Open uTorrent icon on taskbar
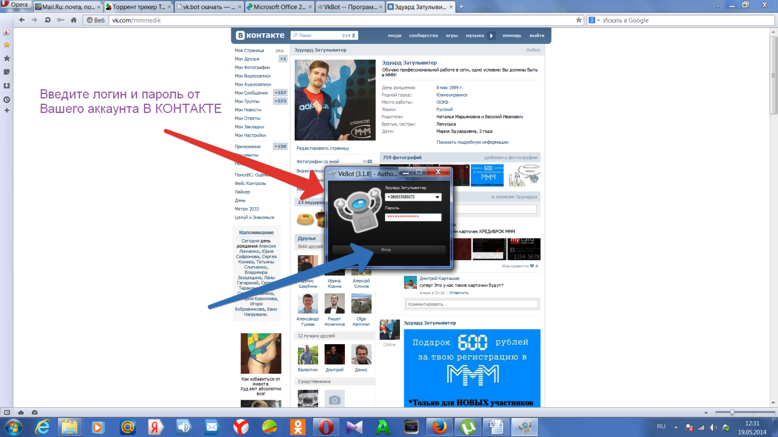The height and width of the screenshot is (437, 778). (x=468, y=427)
